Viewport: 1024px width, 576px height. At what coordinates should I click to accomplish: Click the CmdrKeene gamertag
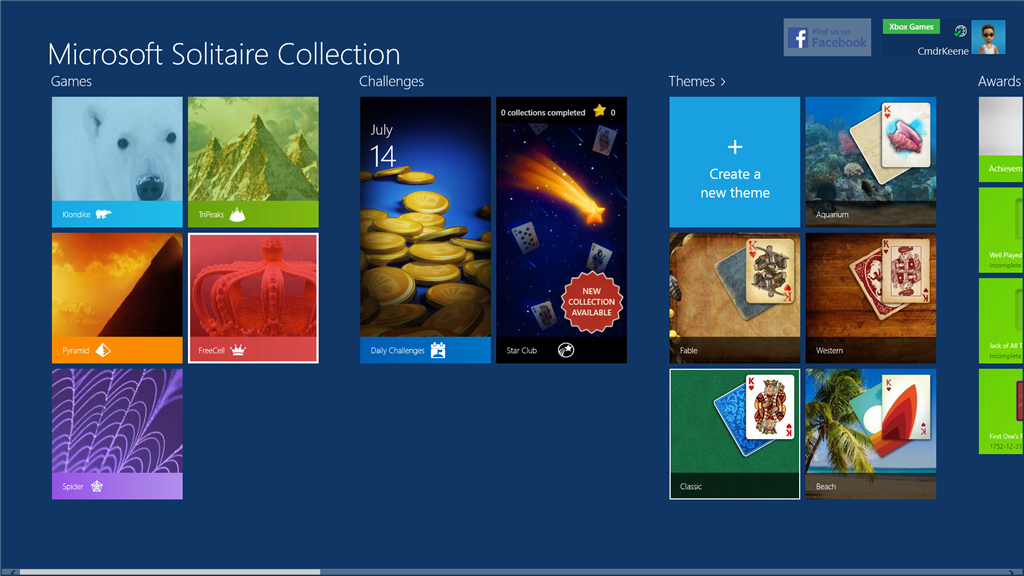point(943,51)
